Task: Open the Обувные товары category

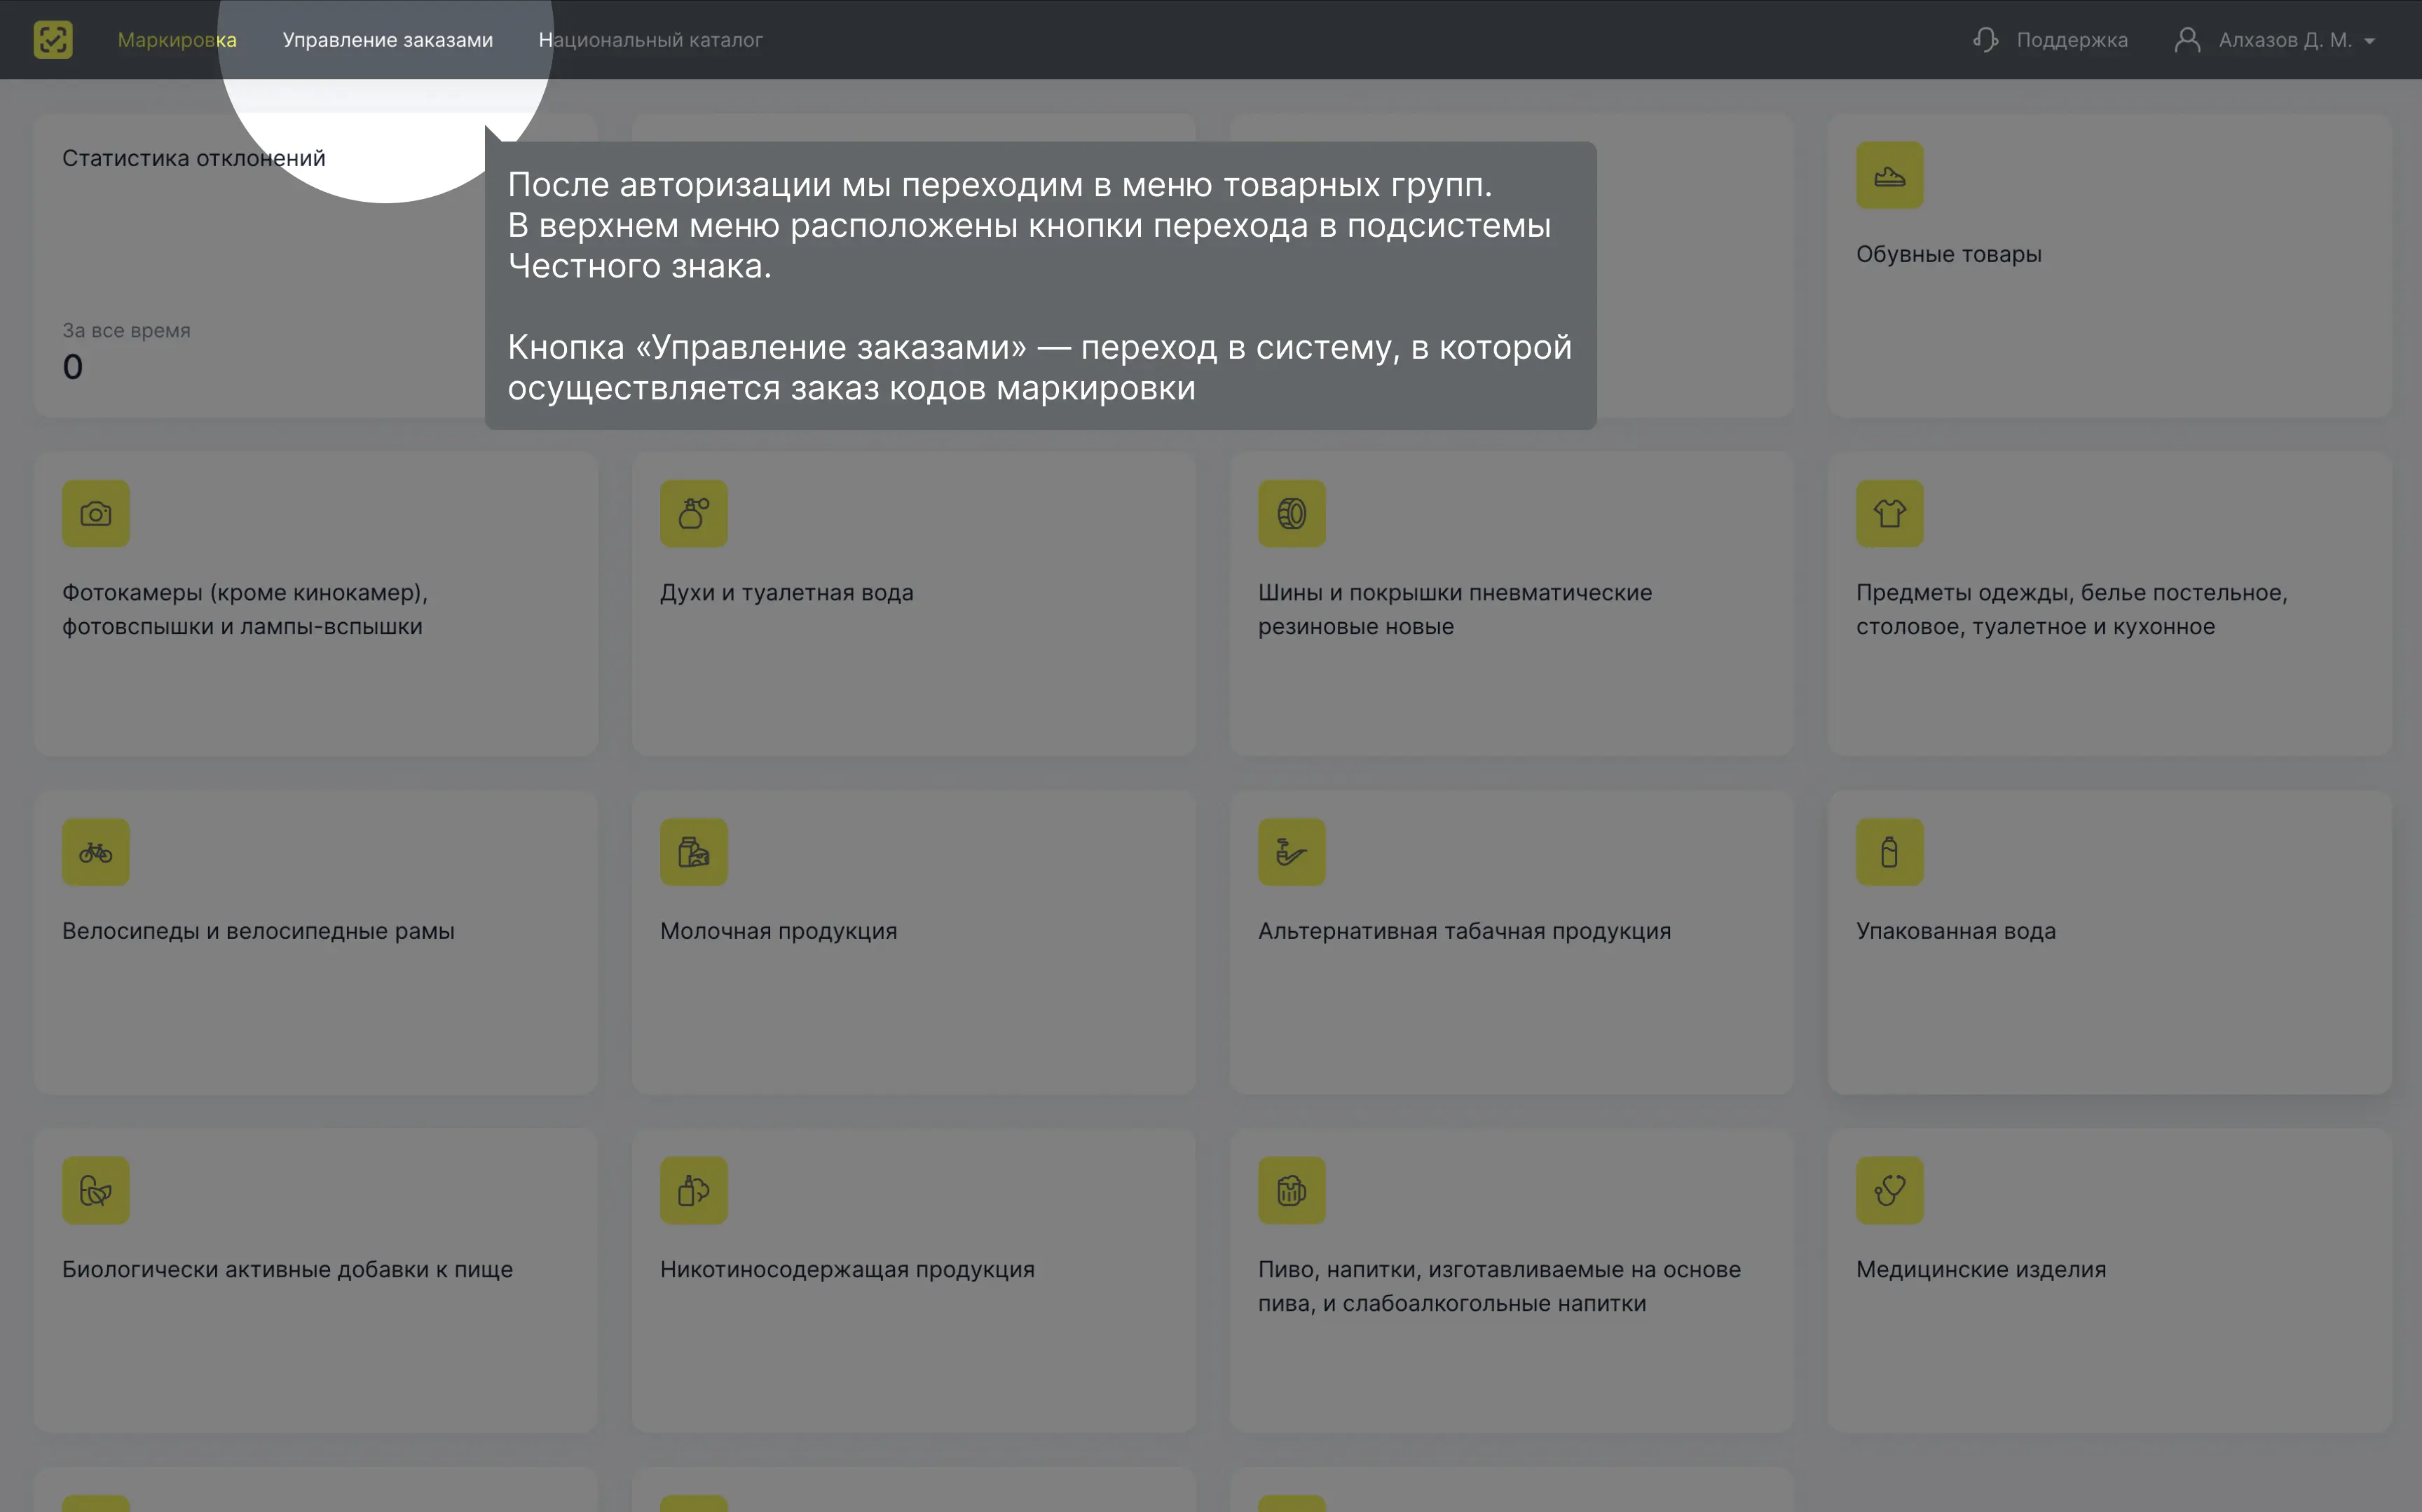Action: click(x=1948, y=254)
